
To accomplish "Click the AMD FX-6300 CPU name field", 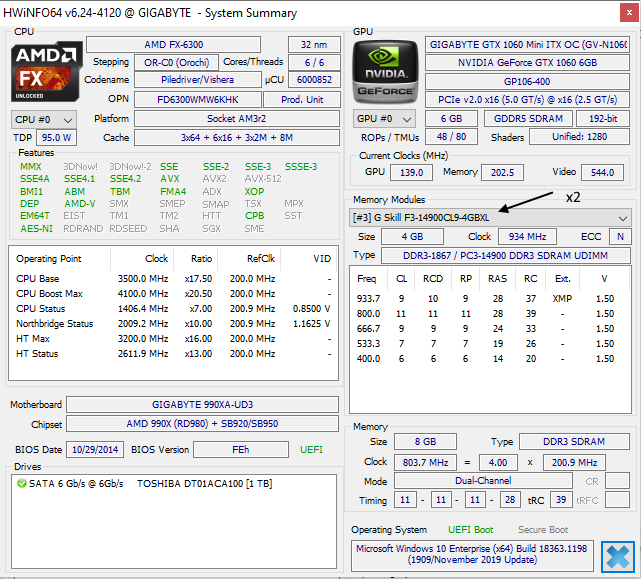I will point(173,45).
